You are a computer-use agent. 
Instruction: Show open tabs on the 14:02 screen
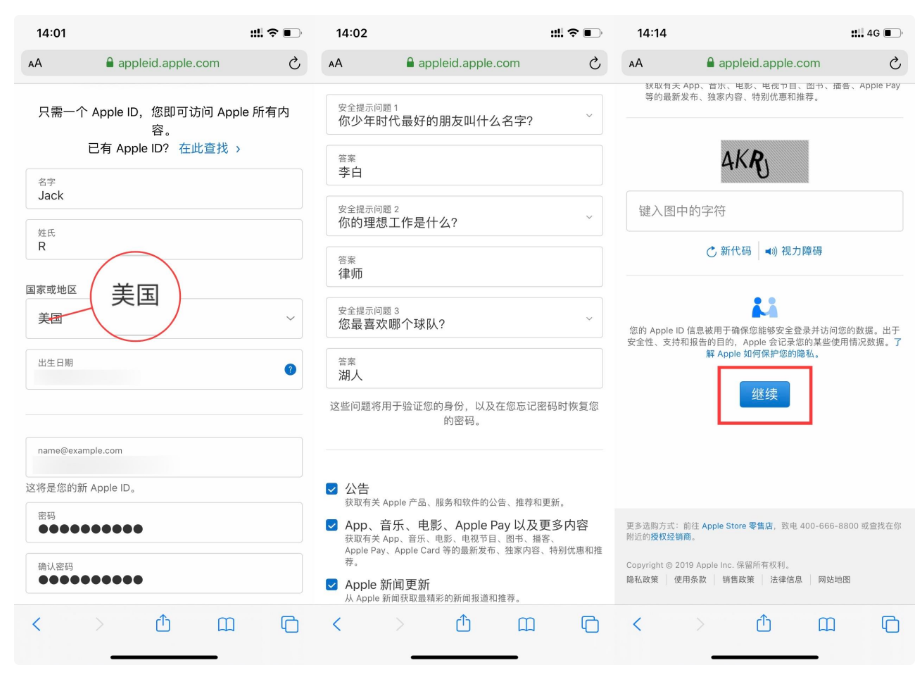pyautogui.click(x=590, y=624)
